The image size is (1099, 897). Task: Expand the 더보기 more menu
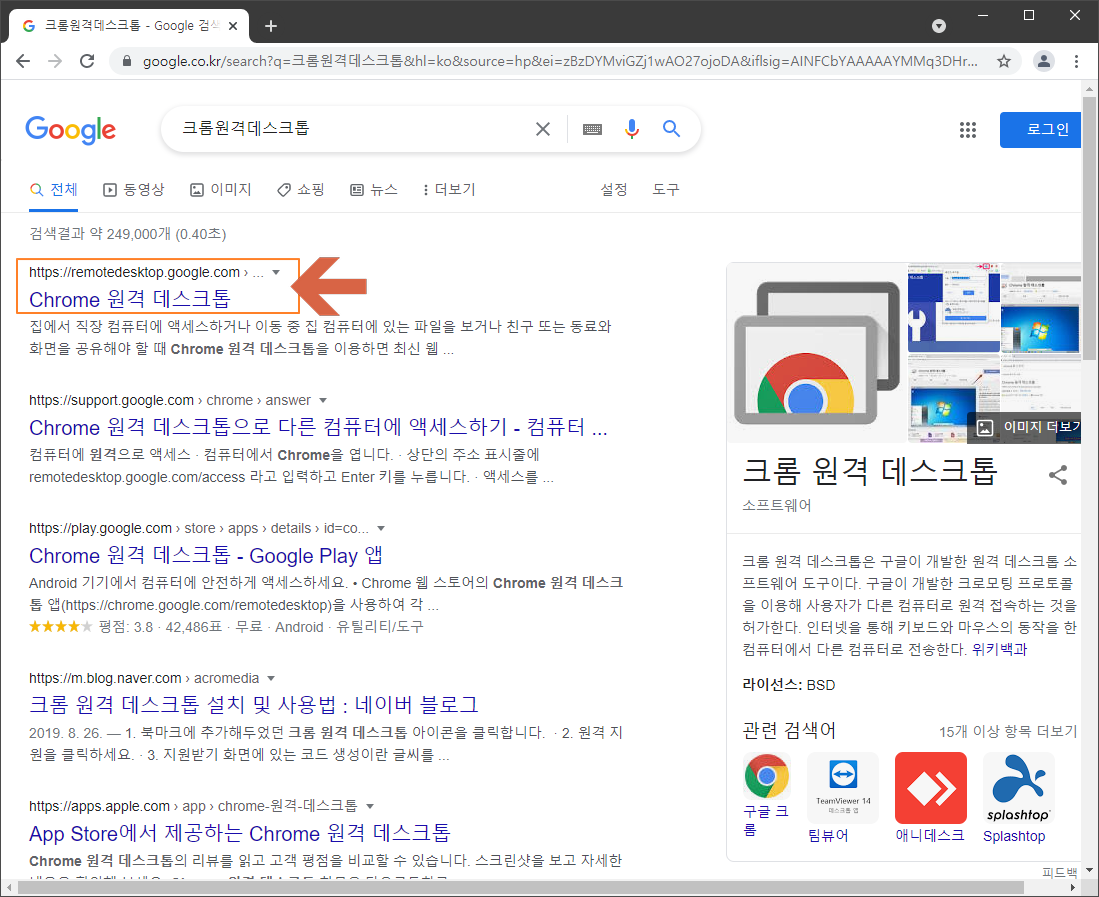(449, 189)
